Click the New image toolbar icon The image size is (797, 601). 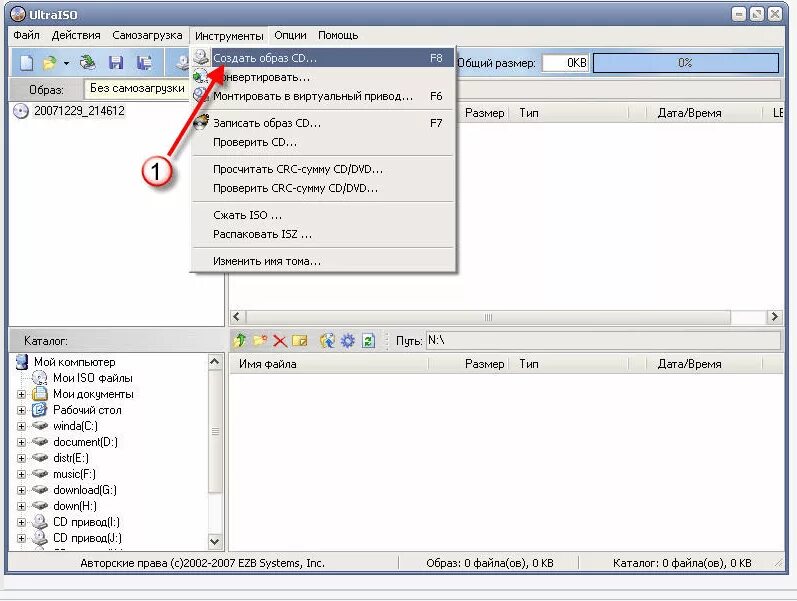26,63
